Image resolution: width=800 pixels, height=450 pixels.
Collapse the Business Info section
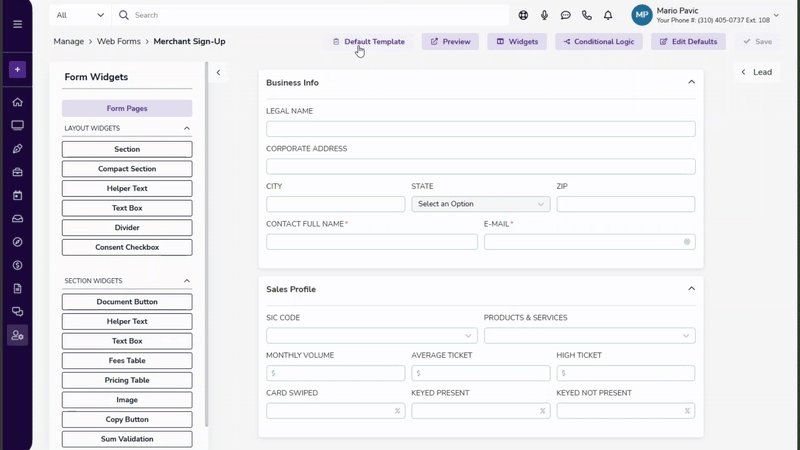tap(691, 82)
